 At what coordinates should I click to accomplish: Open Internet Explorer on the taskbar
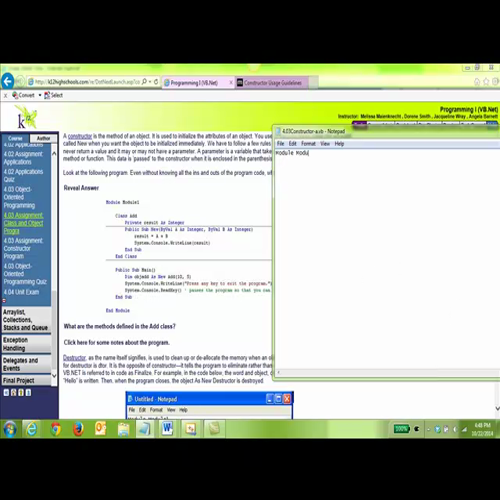click(x=32, y=429)
